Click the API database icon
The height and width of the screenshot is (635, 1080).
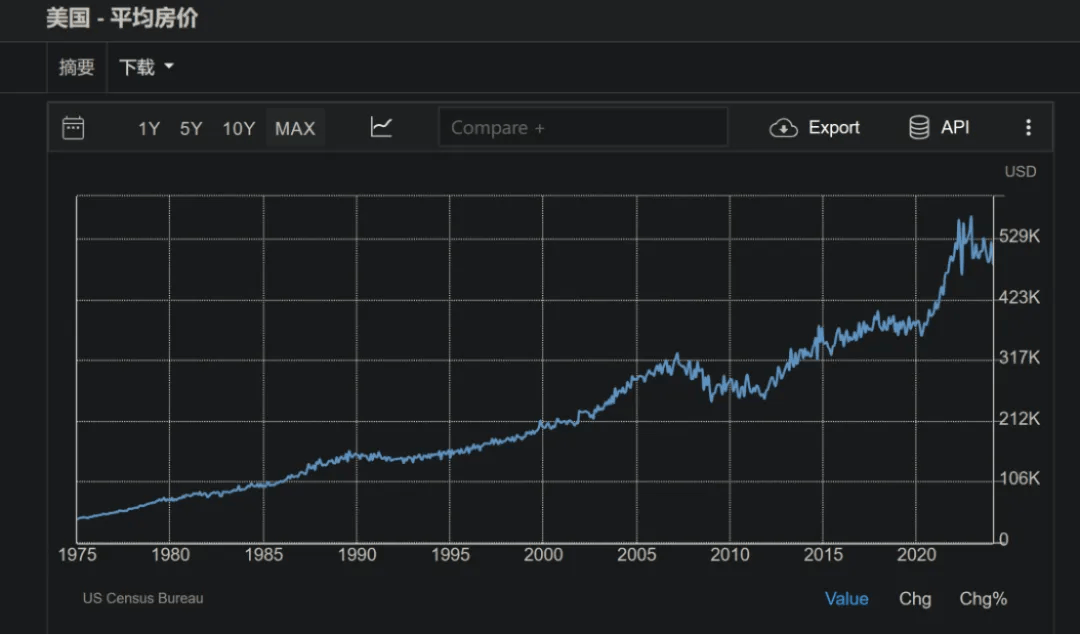tap(919, 128)
